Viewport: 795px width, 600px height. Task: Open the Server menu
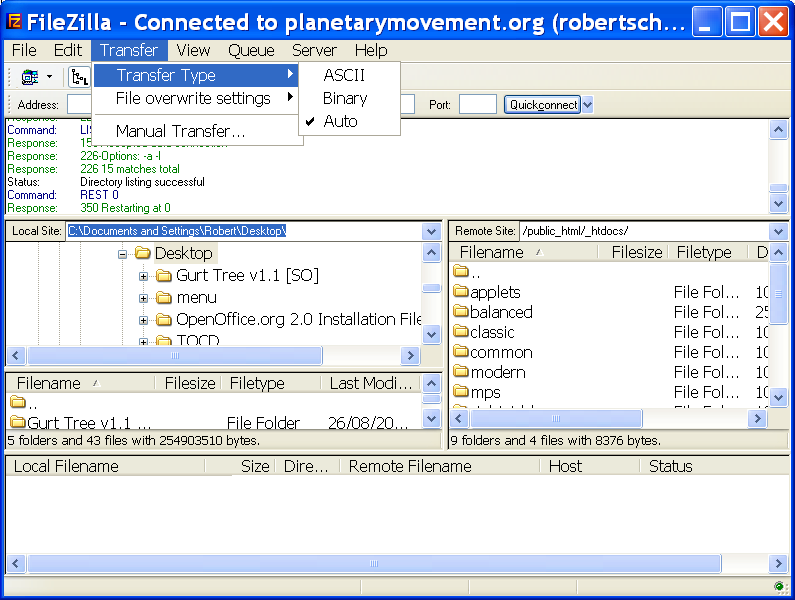click(x=314, y=50)
